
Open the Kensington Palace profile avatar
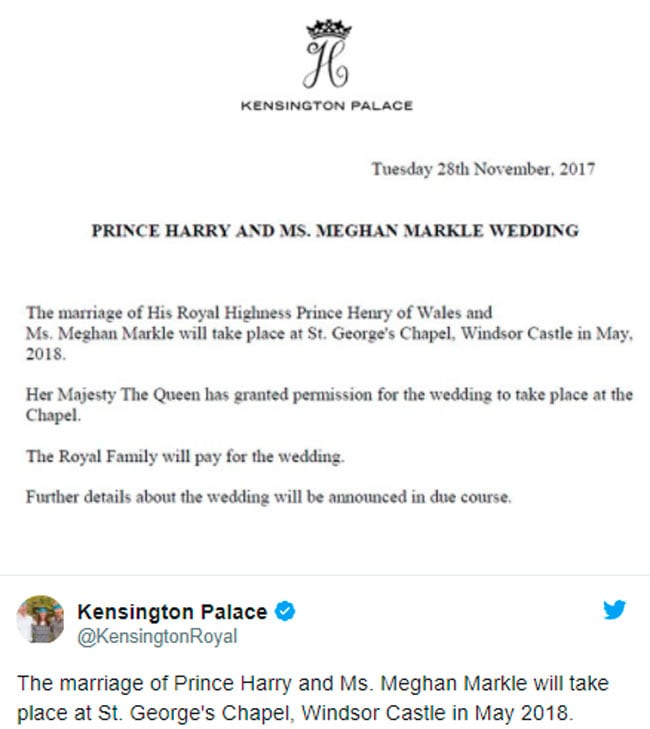[40, 619]
